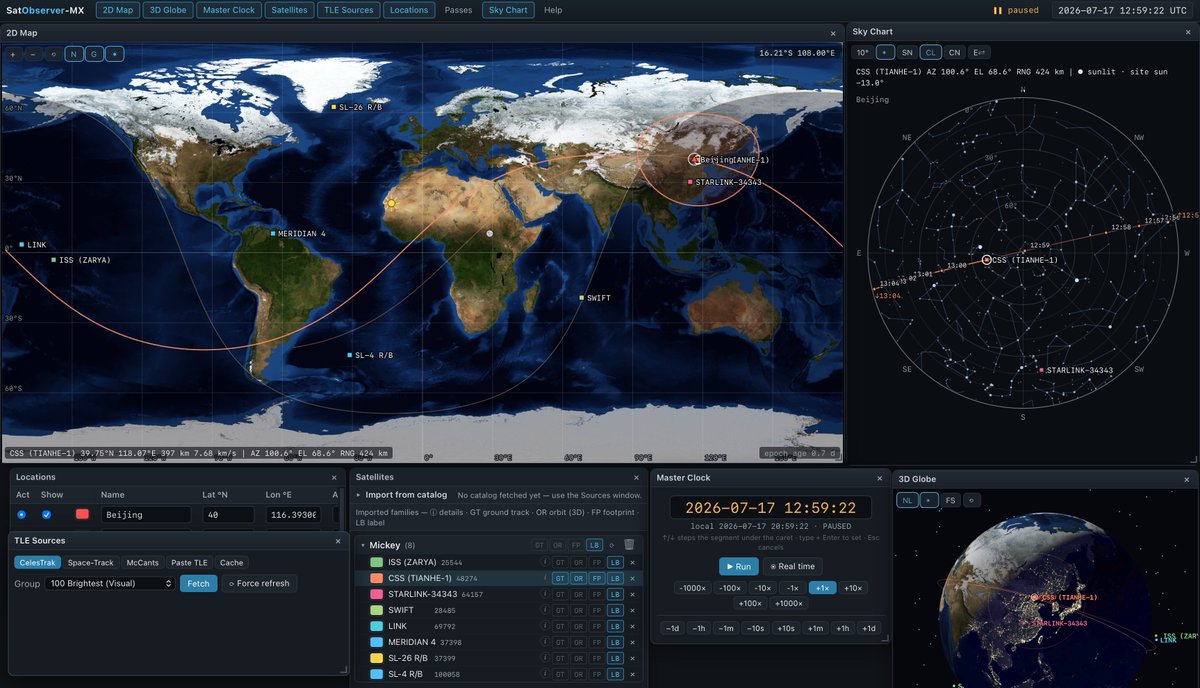Click the 10° elevation button in Sky Chart
The width and height of the screenshot is (1200, 688).
coord(862,52)
